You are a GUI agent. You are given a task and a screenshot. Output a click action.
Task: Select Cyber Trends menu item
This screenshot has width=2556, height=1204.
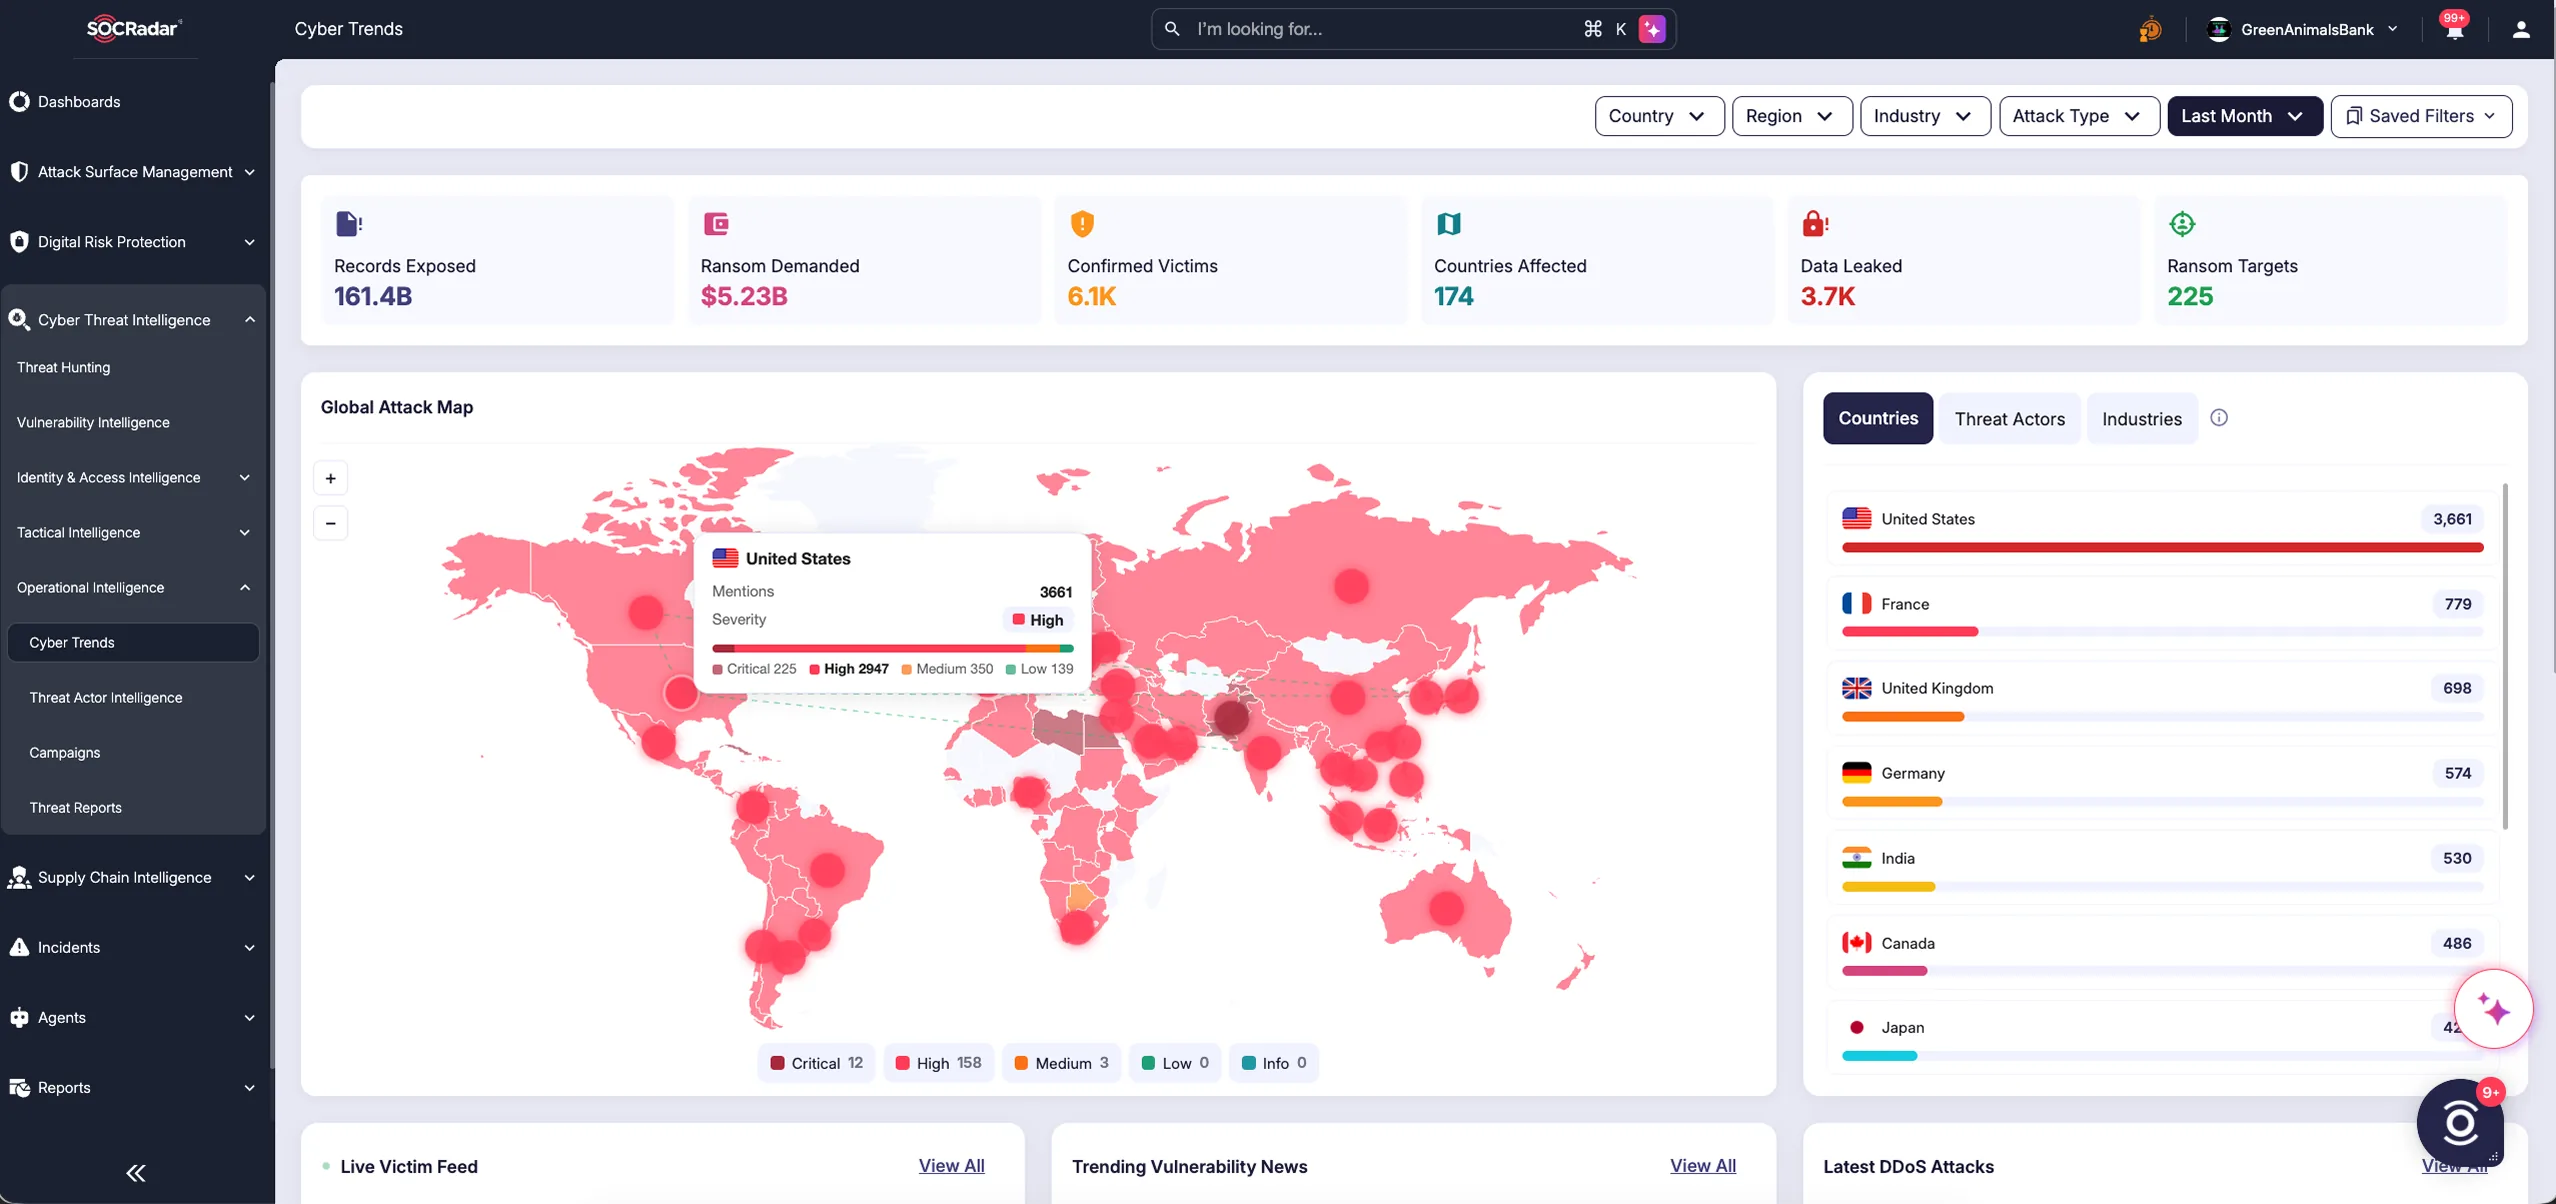[x=134, y=642]
